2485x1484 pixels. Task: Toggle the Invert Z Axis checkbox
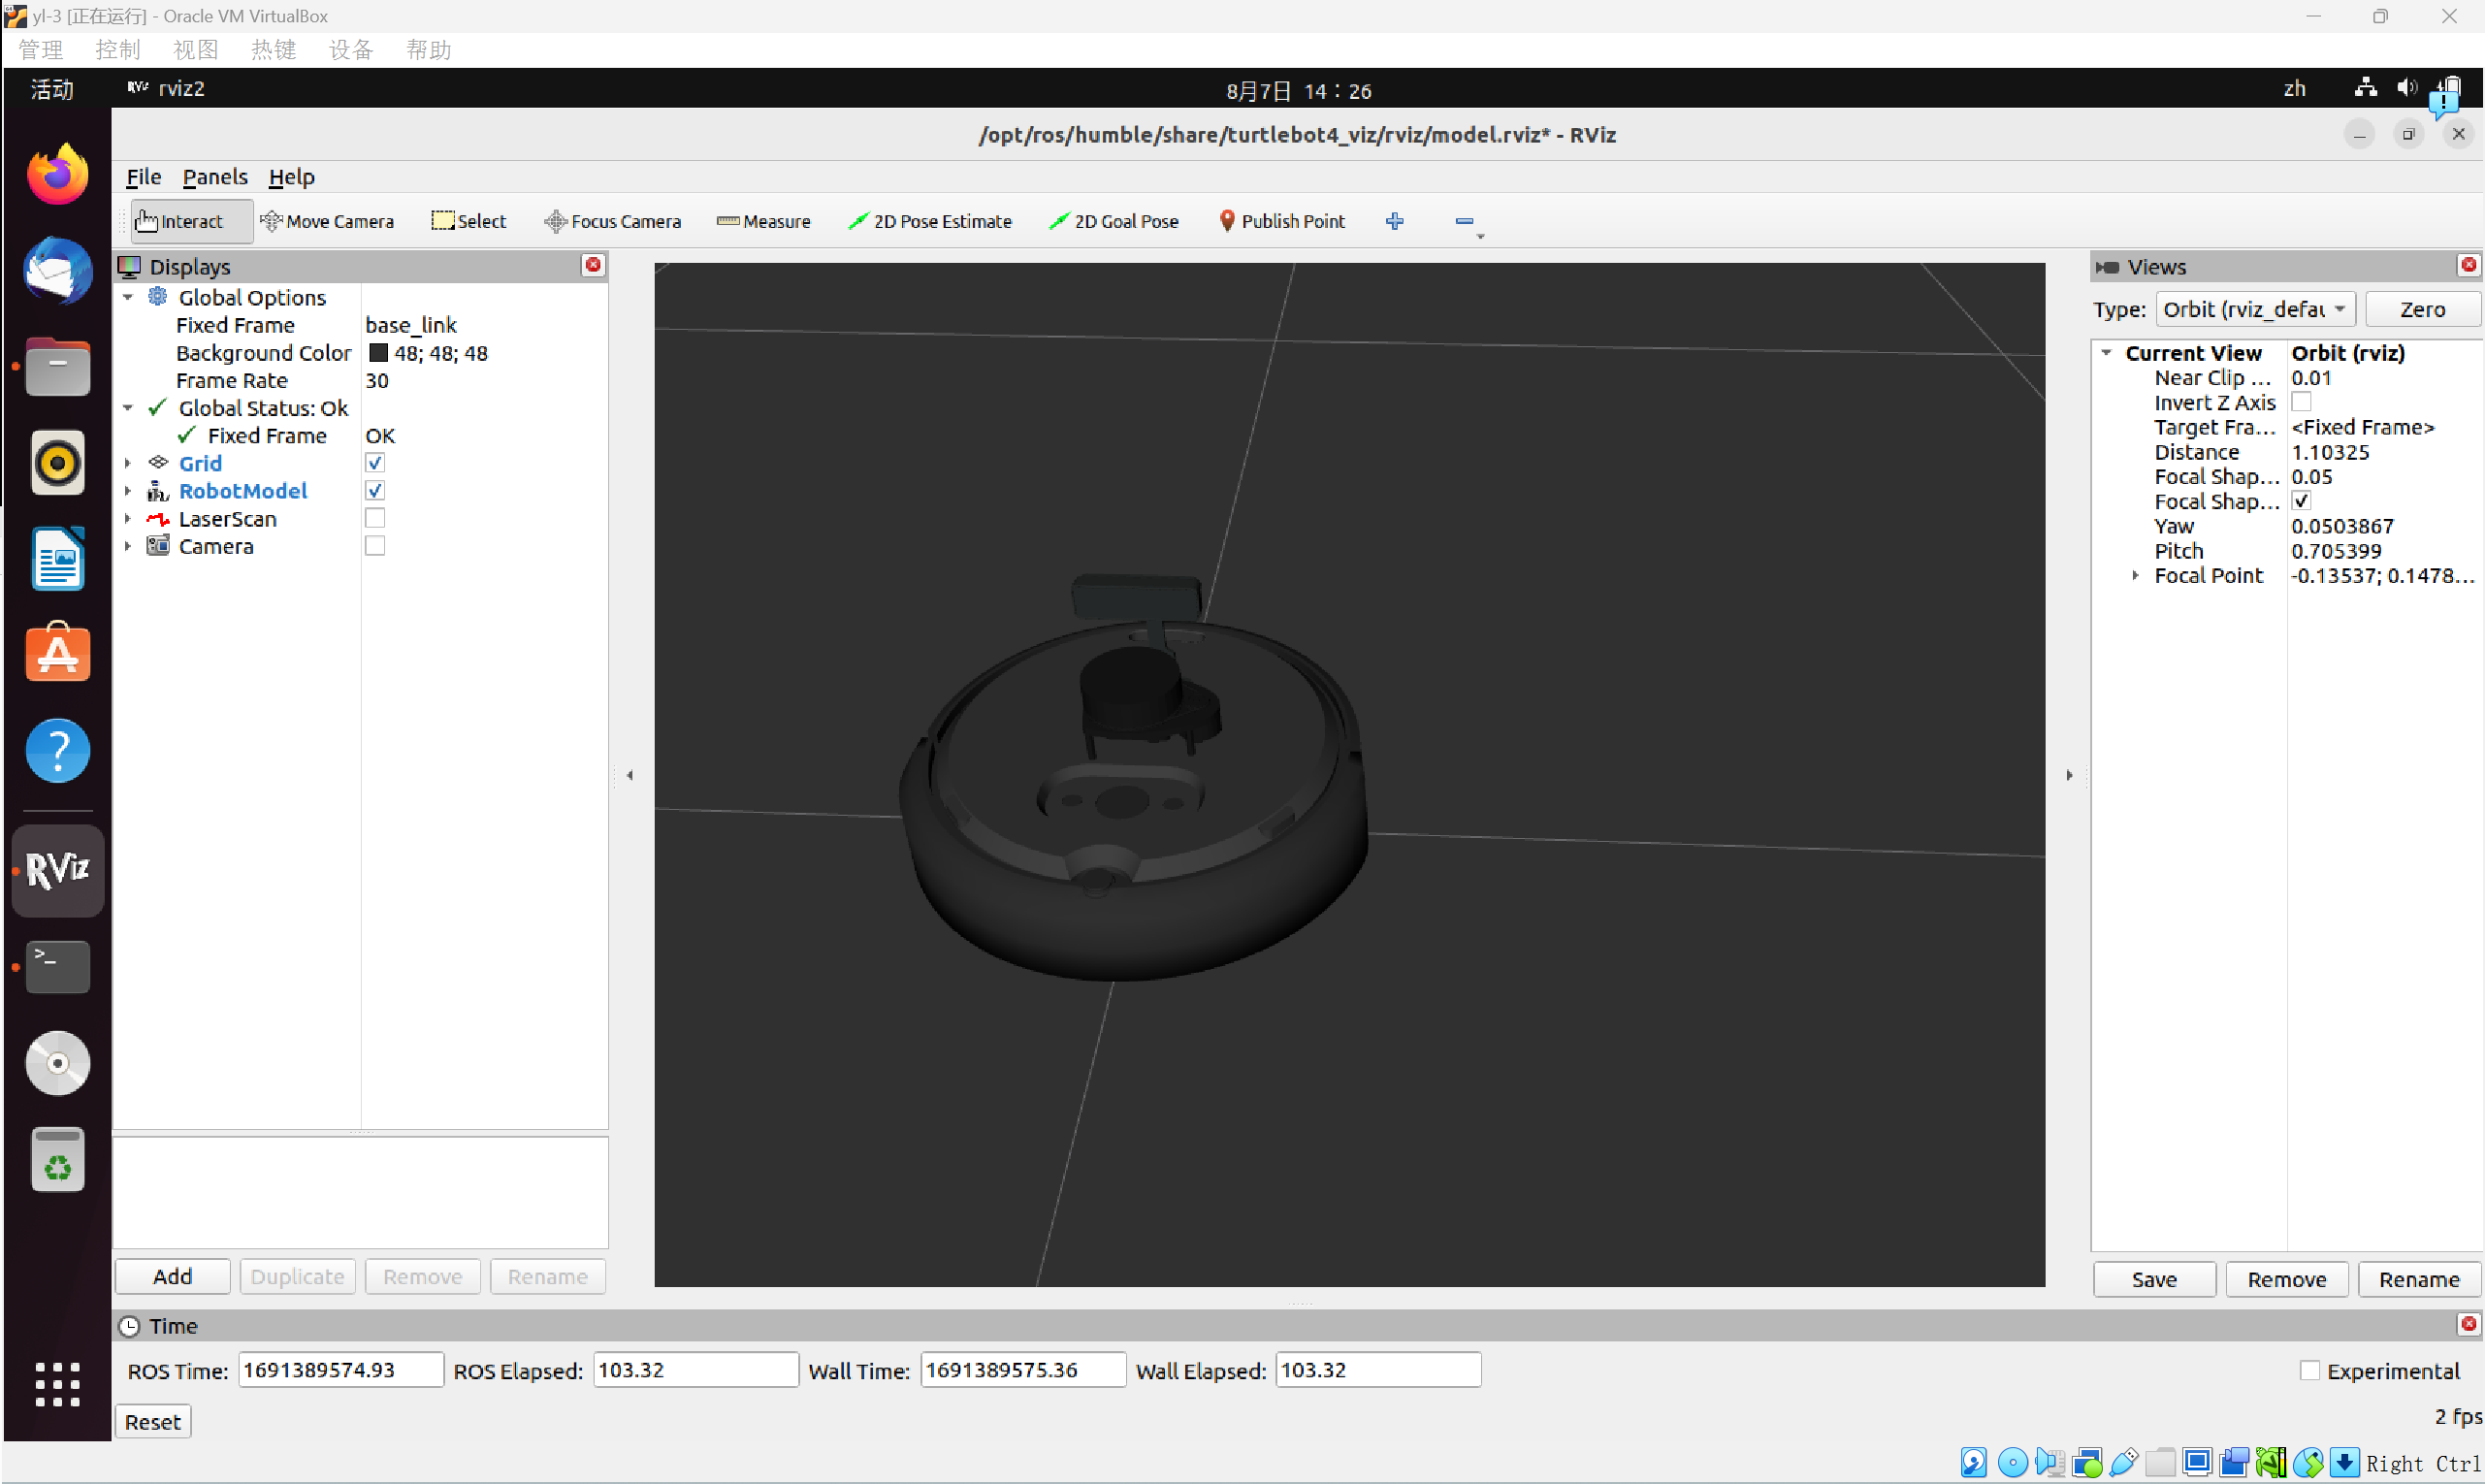tap(2301, 402)
